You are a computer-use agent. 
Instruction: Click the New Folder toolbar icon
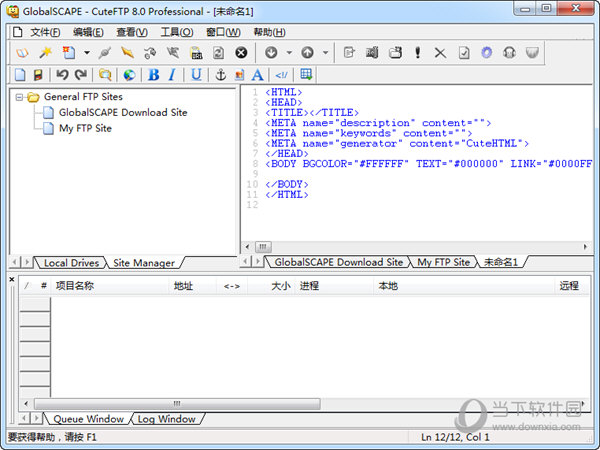coord(395,52)
